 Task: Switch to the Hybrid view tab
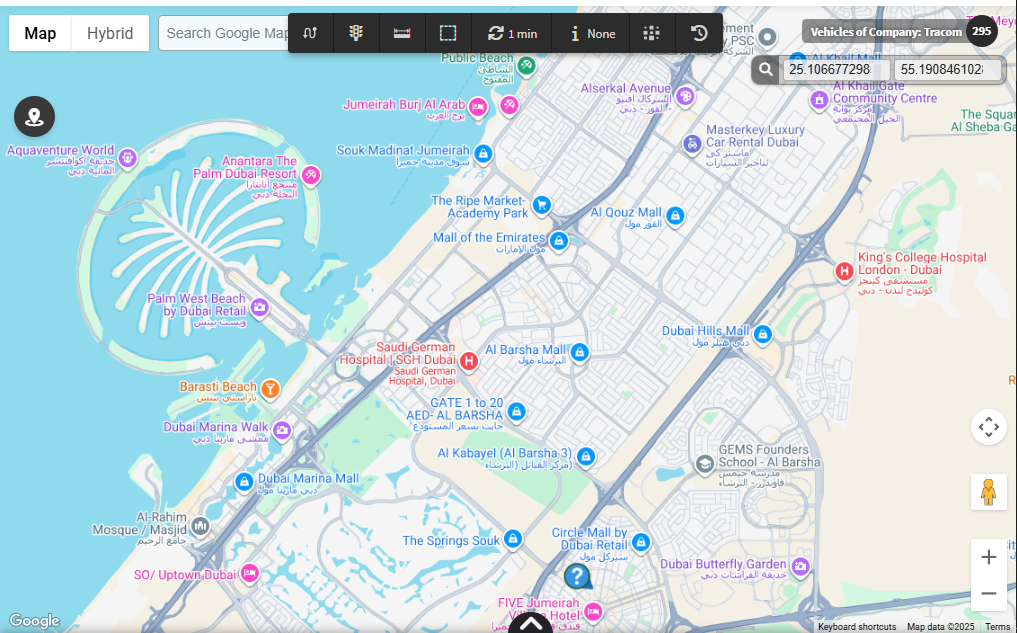110,33
